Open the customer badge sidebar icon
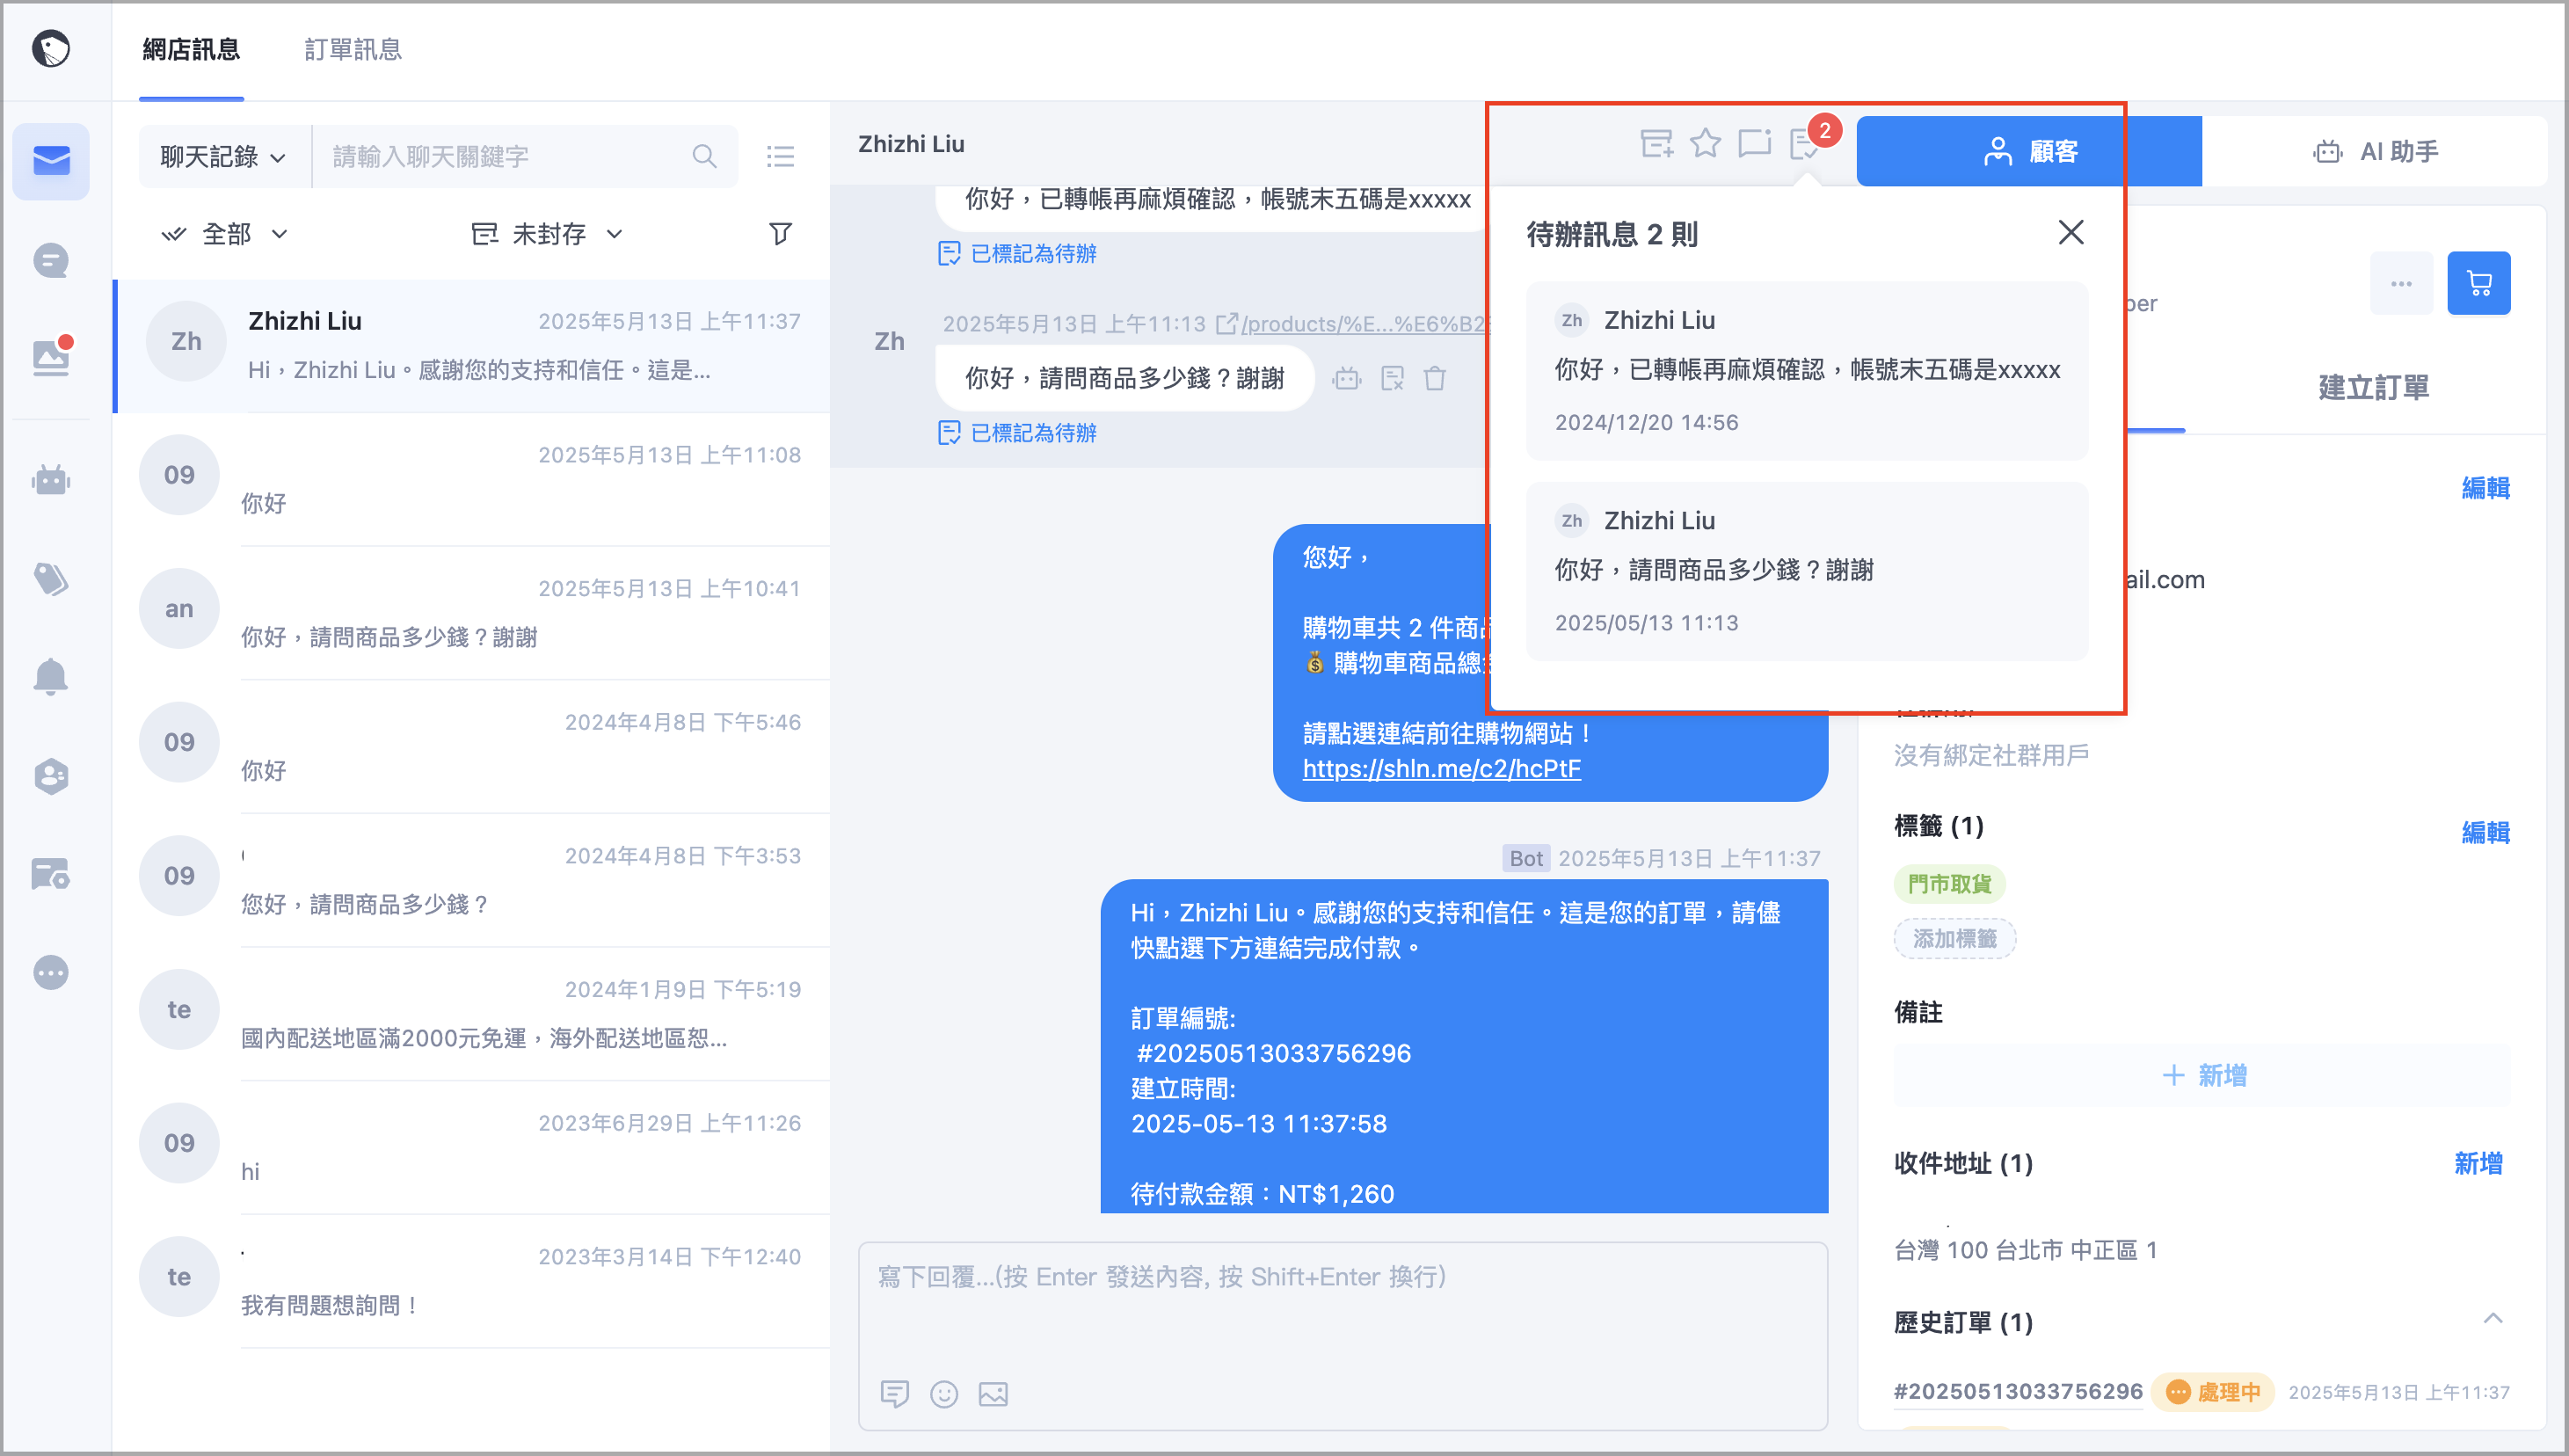Viewport: 2569px width, 1456px height. (51, 775)
